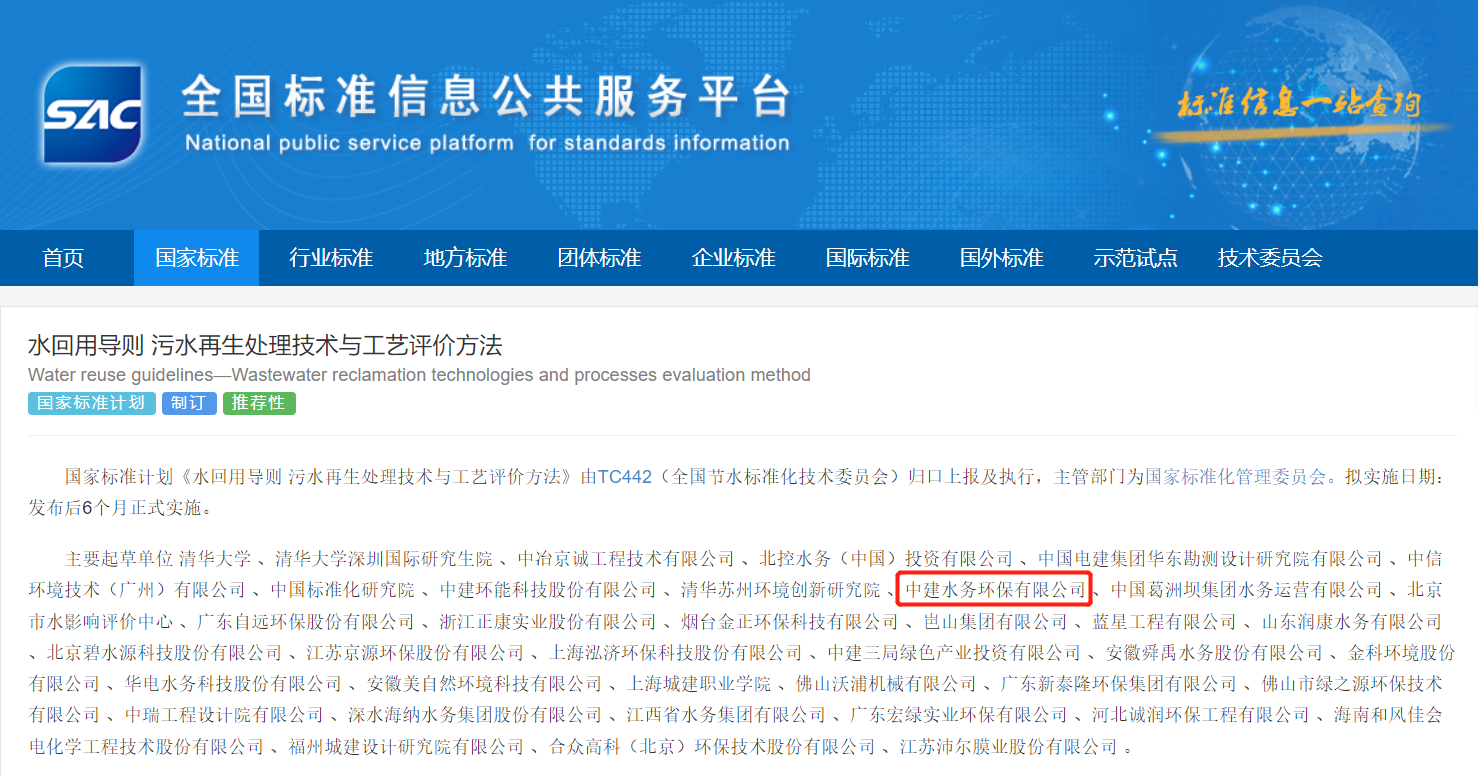Click the 国家标准计划 tag
The image size is (1478, 776).
(x=92, y=403)
